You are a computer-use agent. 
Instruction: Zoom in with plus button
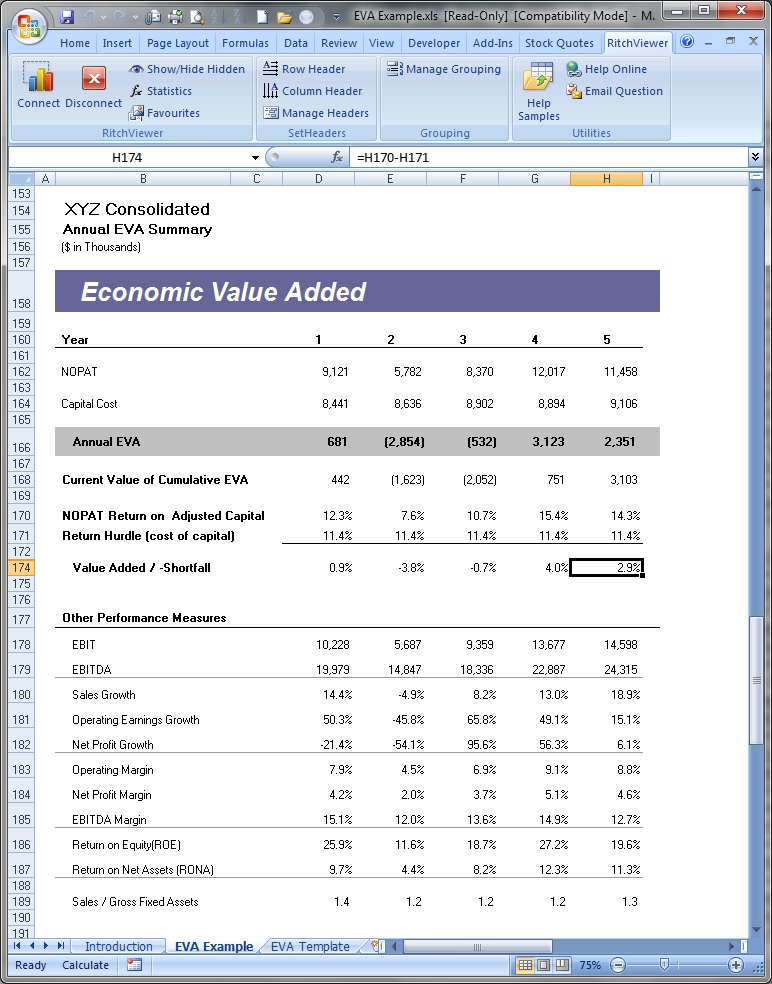click(x=735, y=965)
